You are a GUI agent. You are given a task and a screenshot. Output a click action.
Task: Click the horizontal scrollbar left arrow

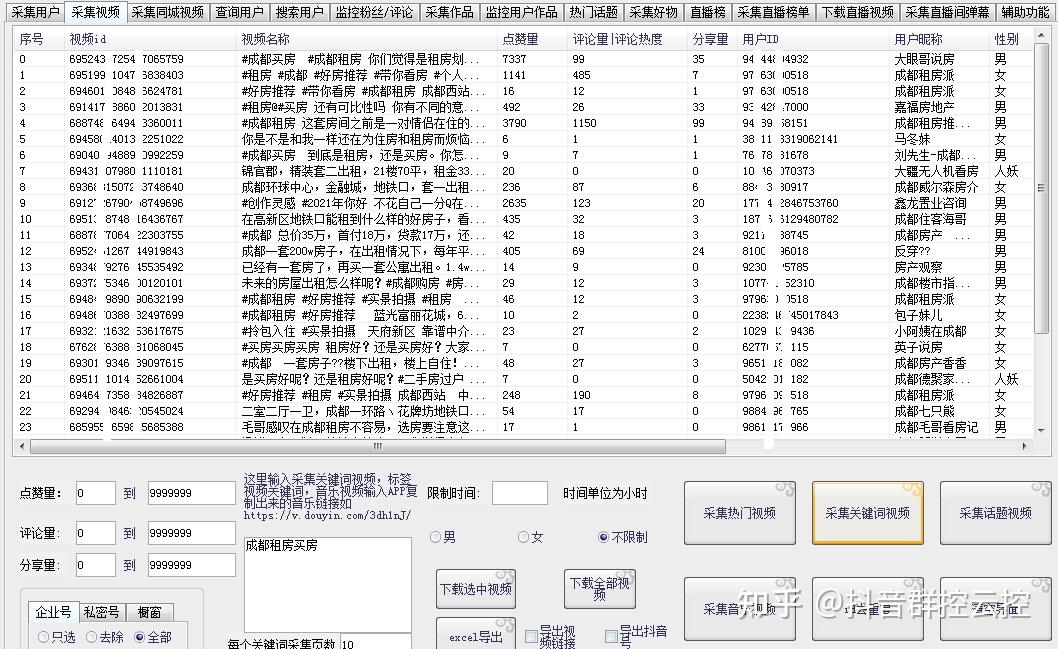coord(22,446)
